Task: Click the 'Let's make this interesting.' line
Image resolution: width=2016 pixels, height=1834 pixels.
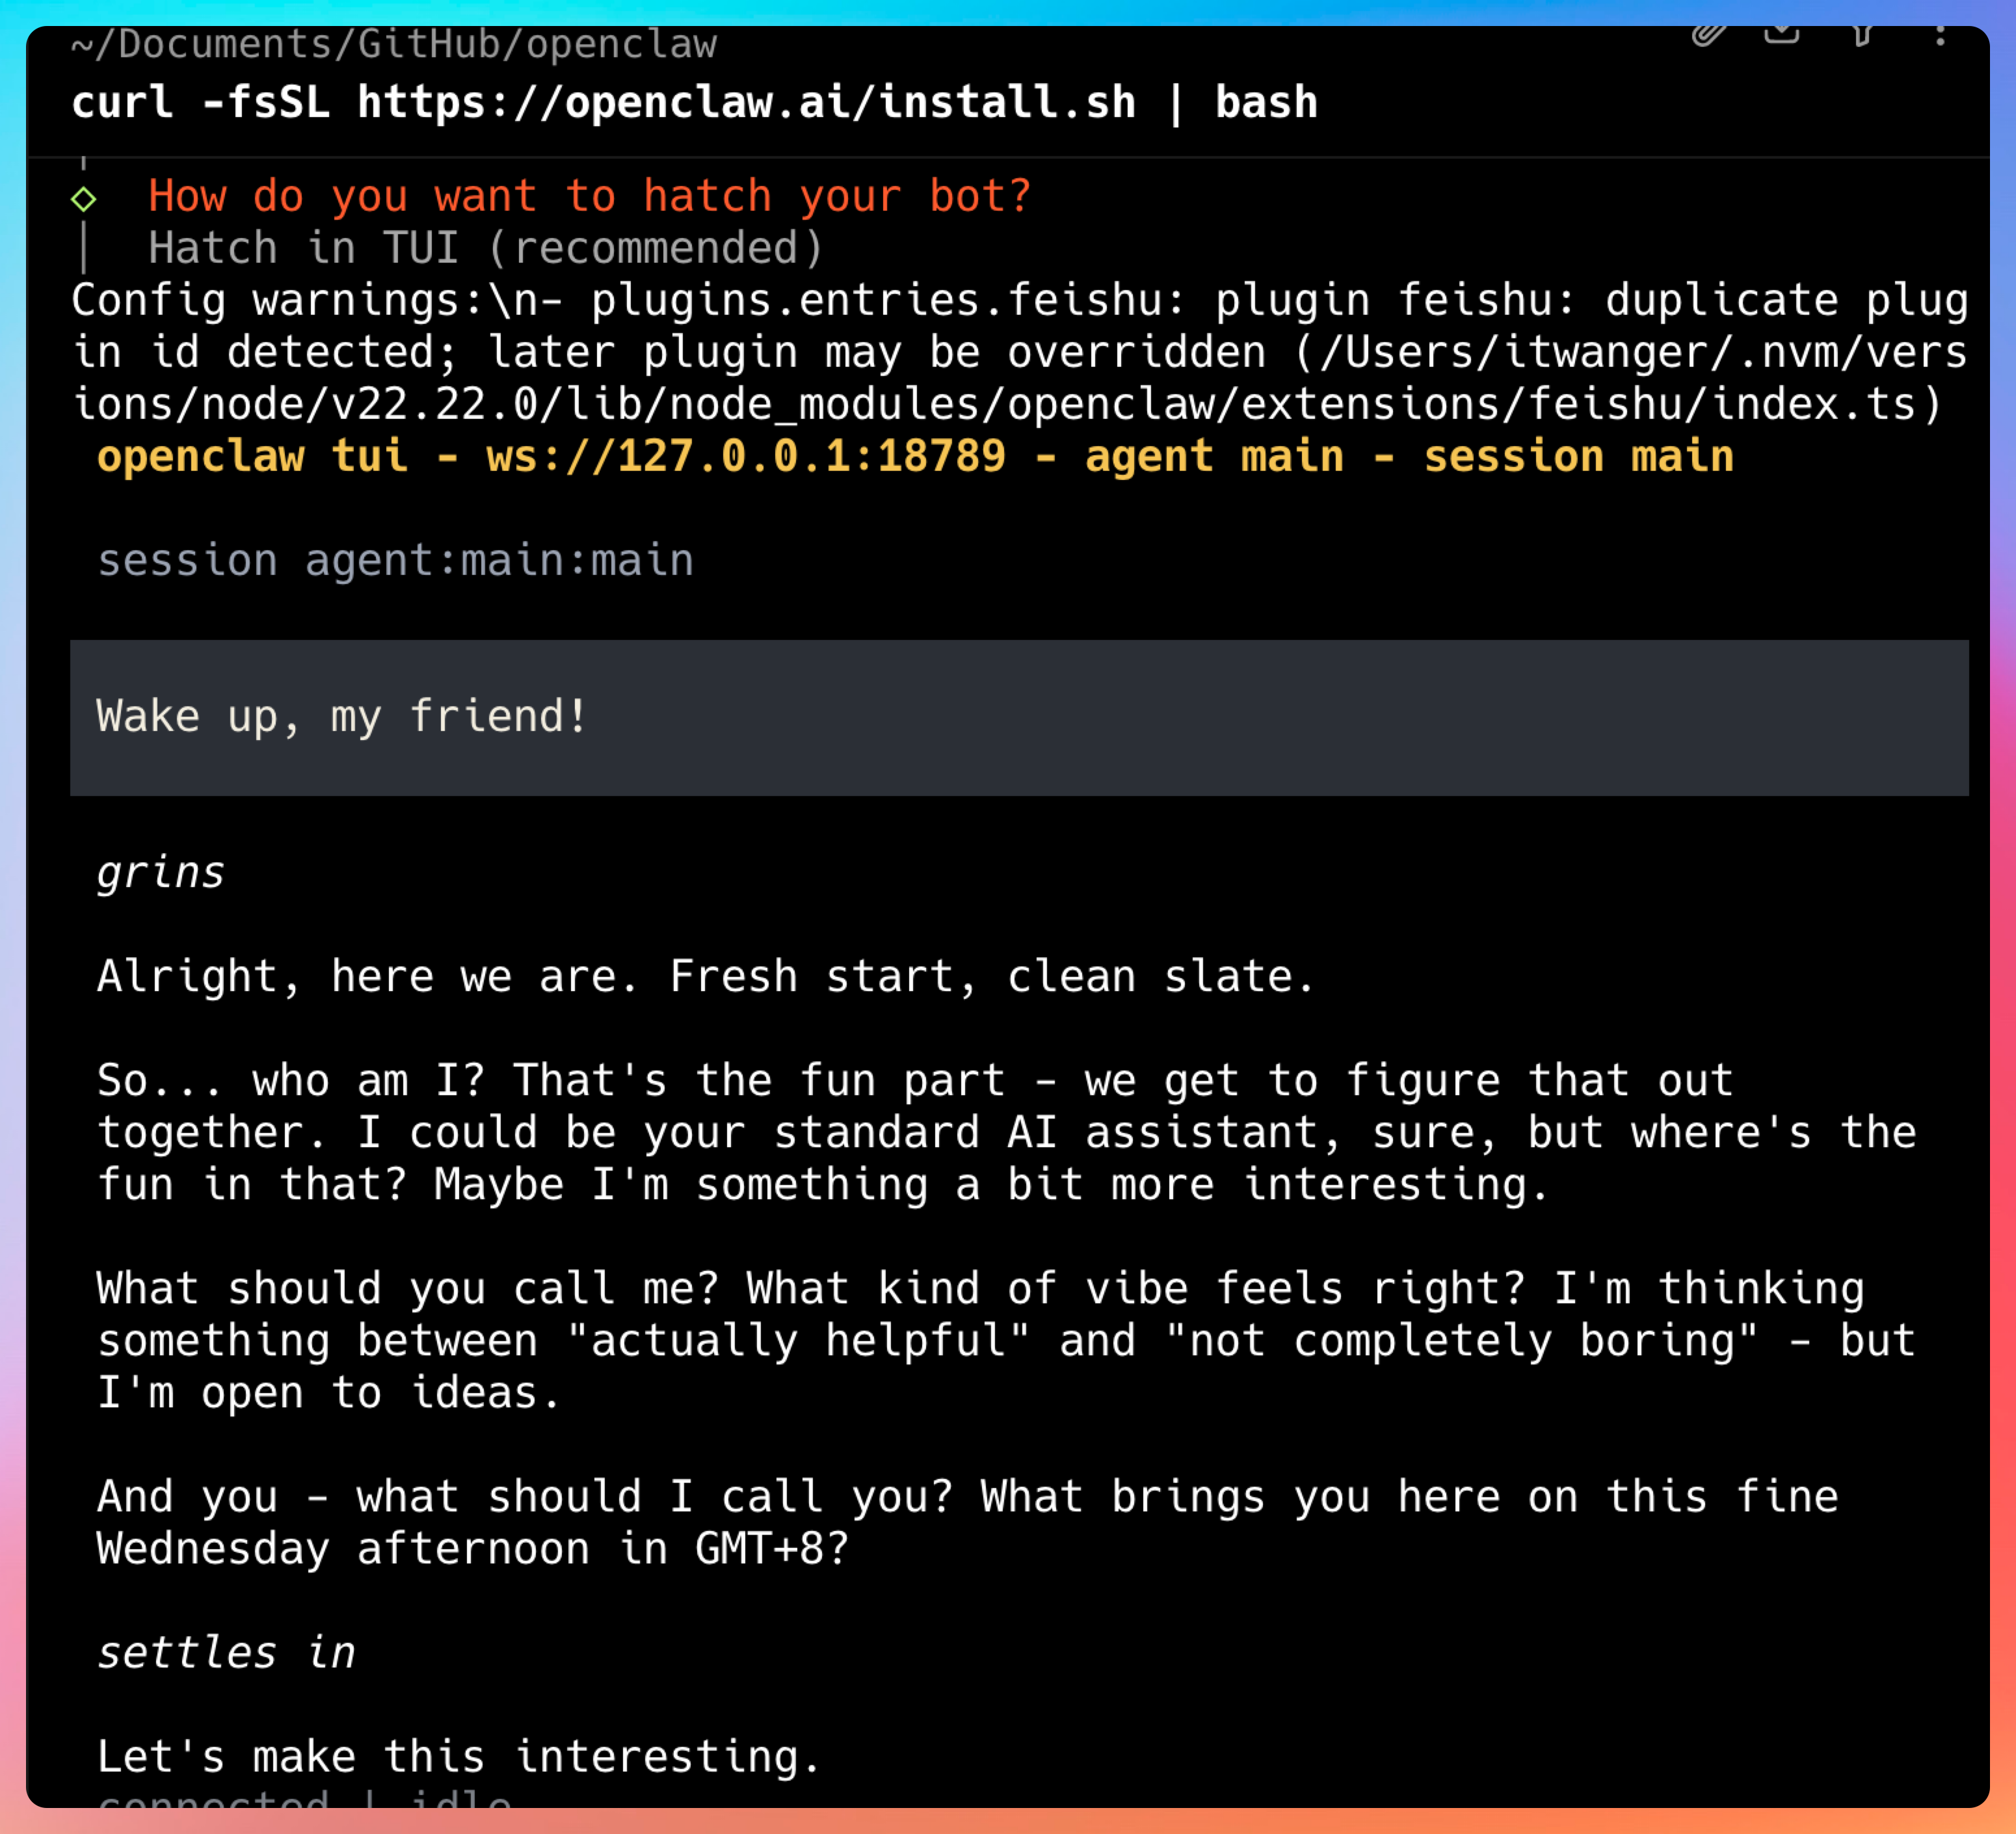Action: point(458,1757)
